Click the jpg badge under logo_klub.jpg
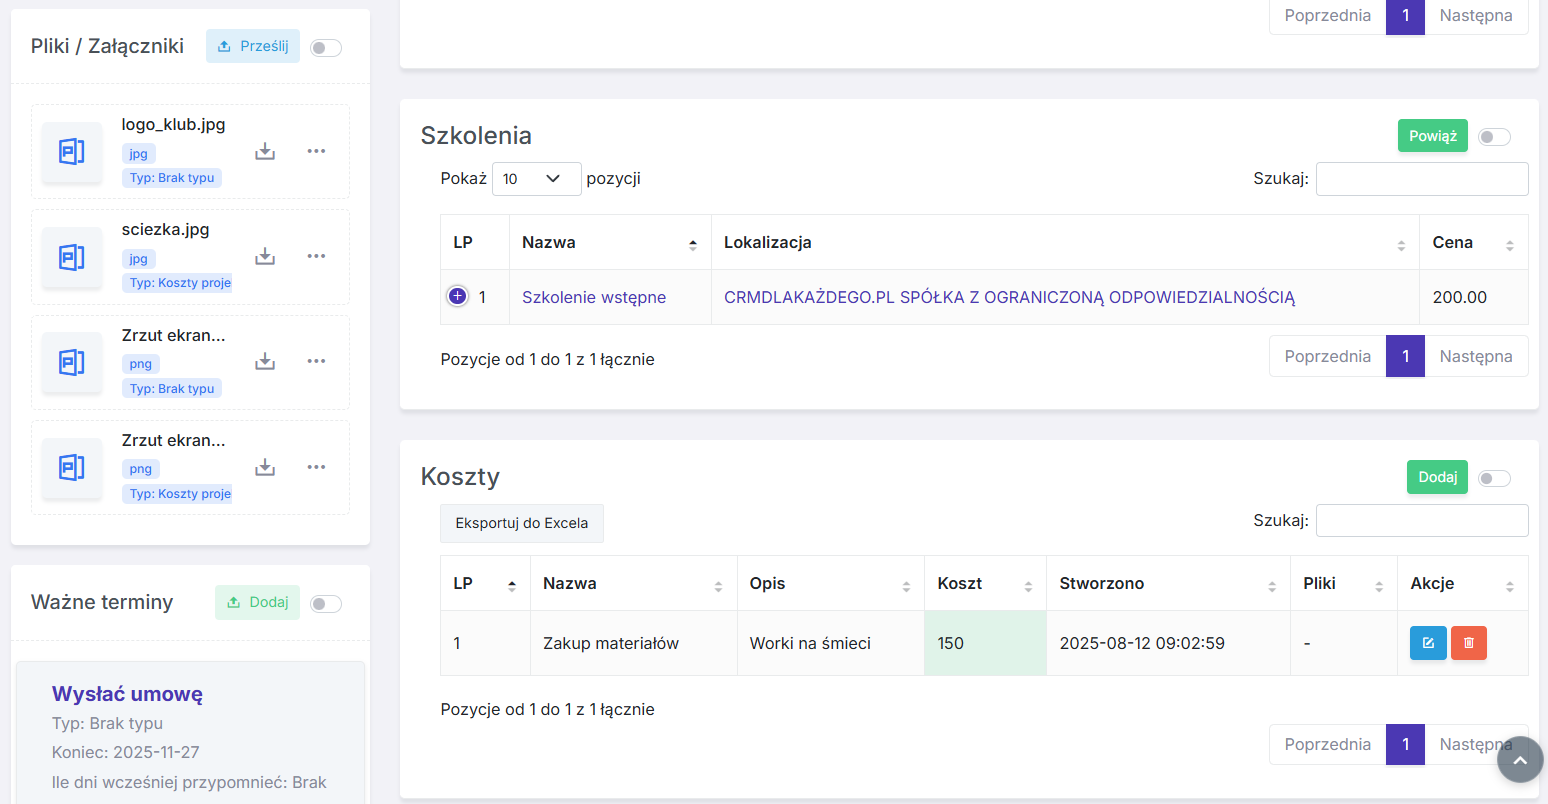Screen dimensions: 1548x804 pyautogui.click(x=138, y=154)
